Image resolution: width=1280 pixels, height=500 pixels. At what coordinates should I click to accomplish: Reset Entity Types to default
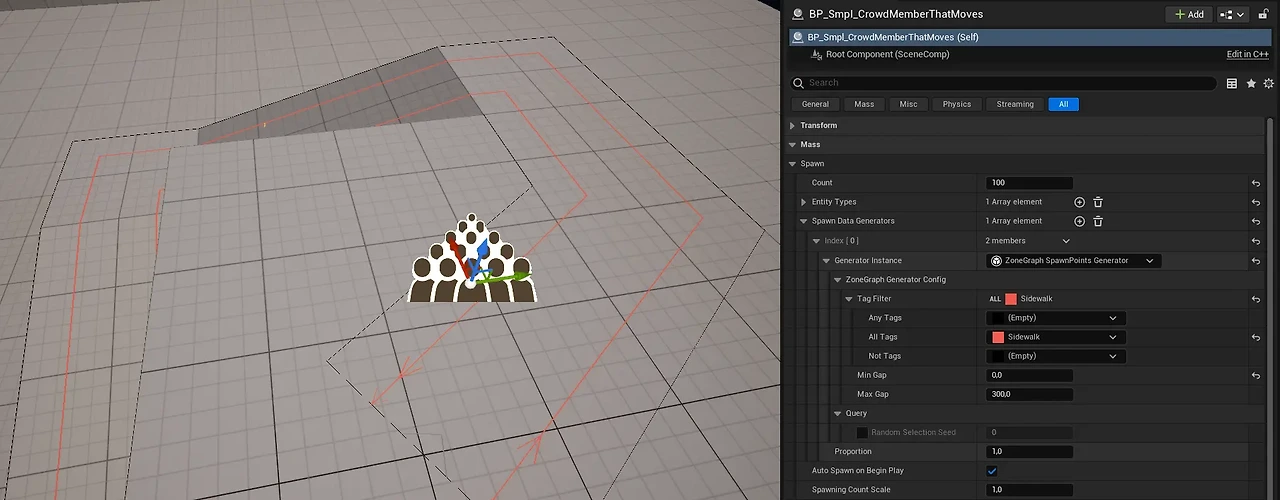1256,202
